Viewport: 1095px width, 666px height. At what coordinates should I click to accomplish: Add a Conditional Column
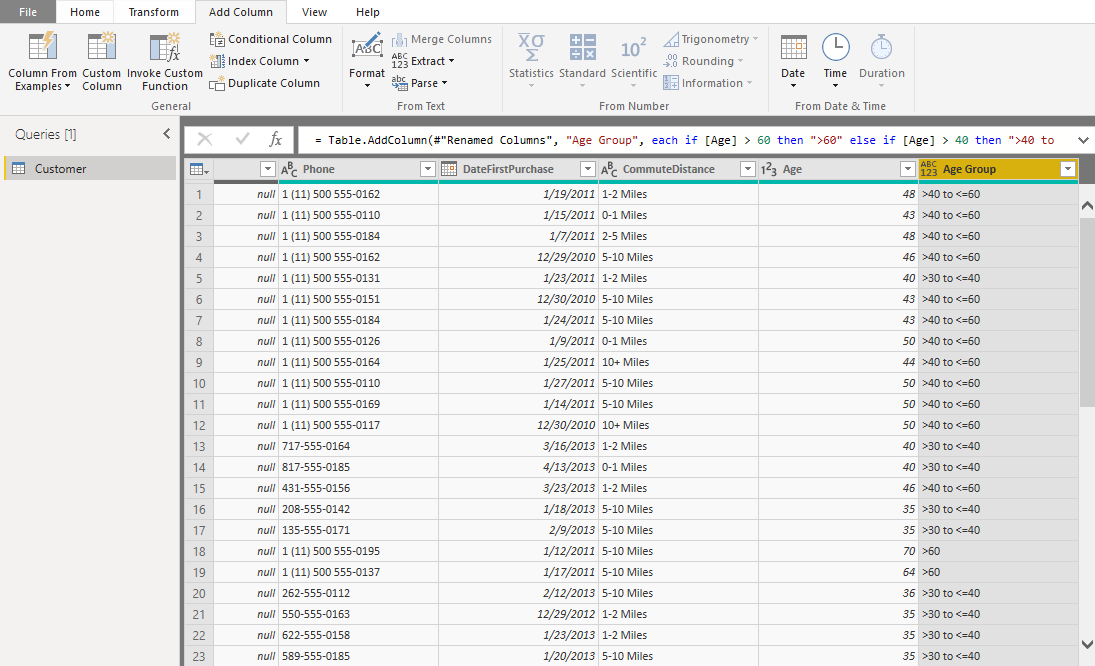point(271,39)
